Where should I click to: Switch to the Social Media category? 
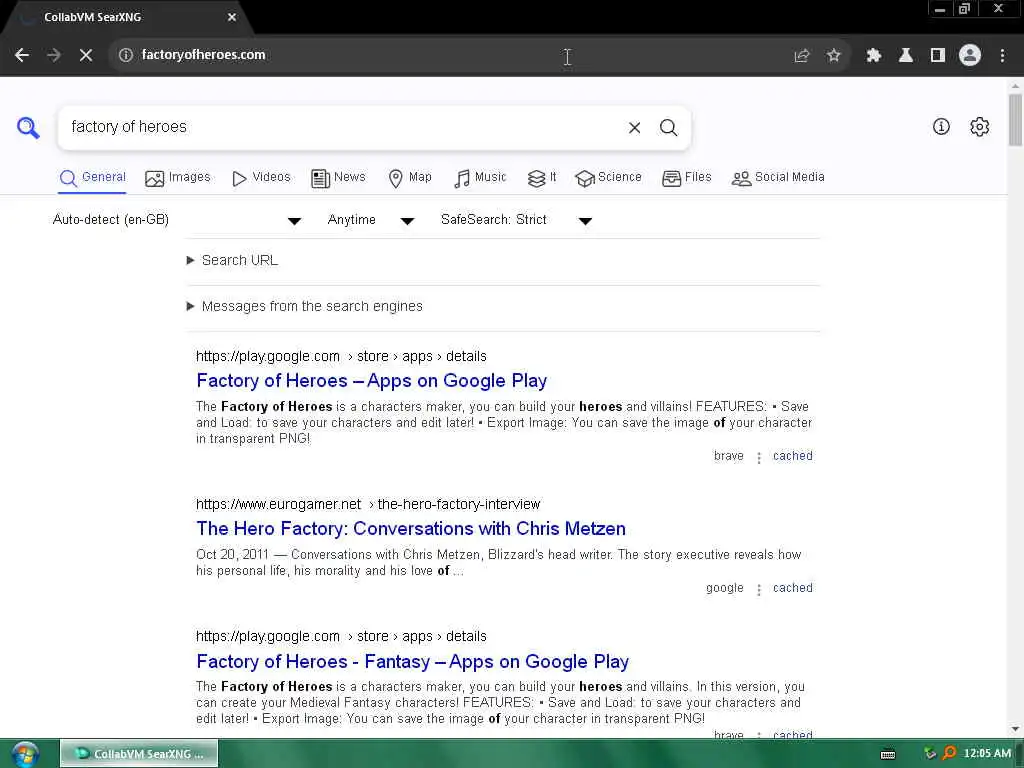click(x=778, y=178)
